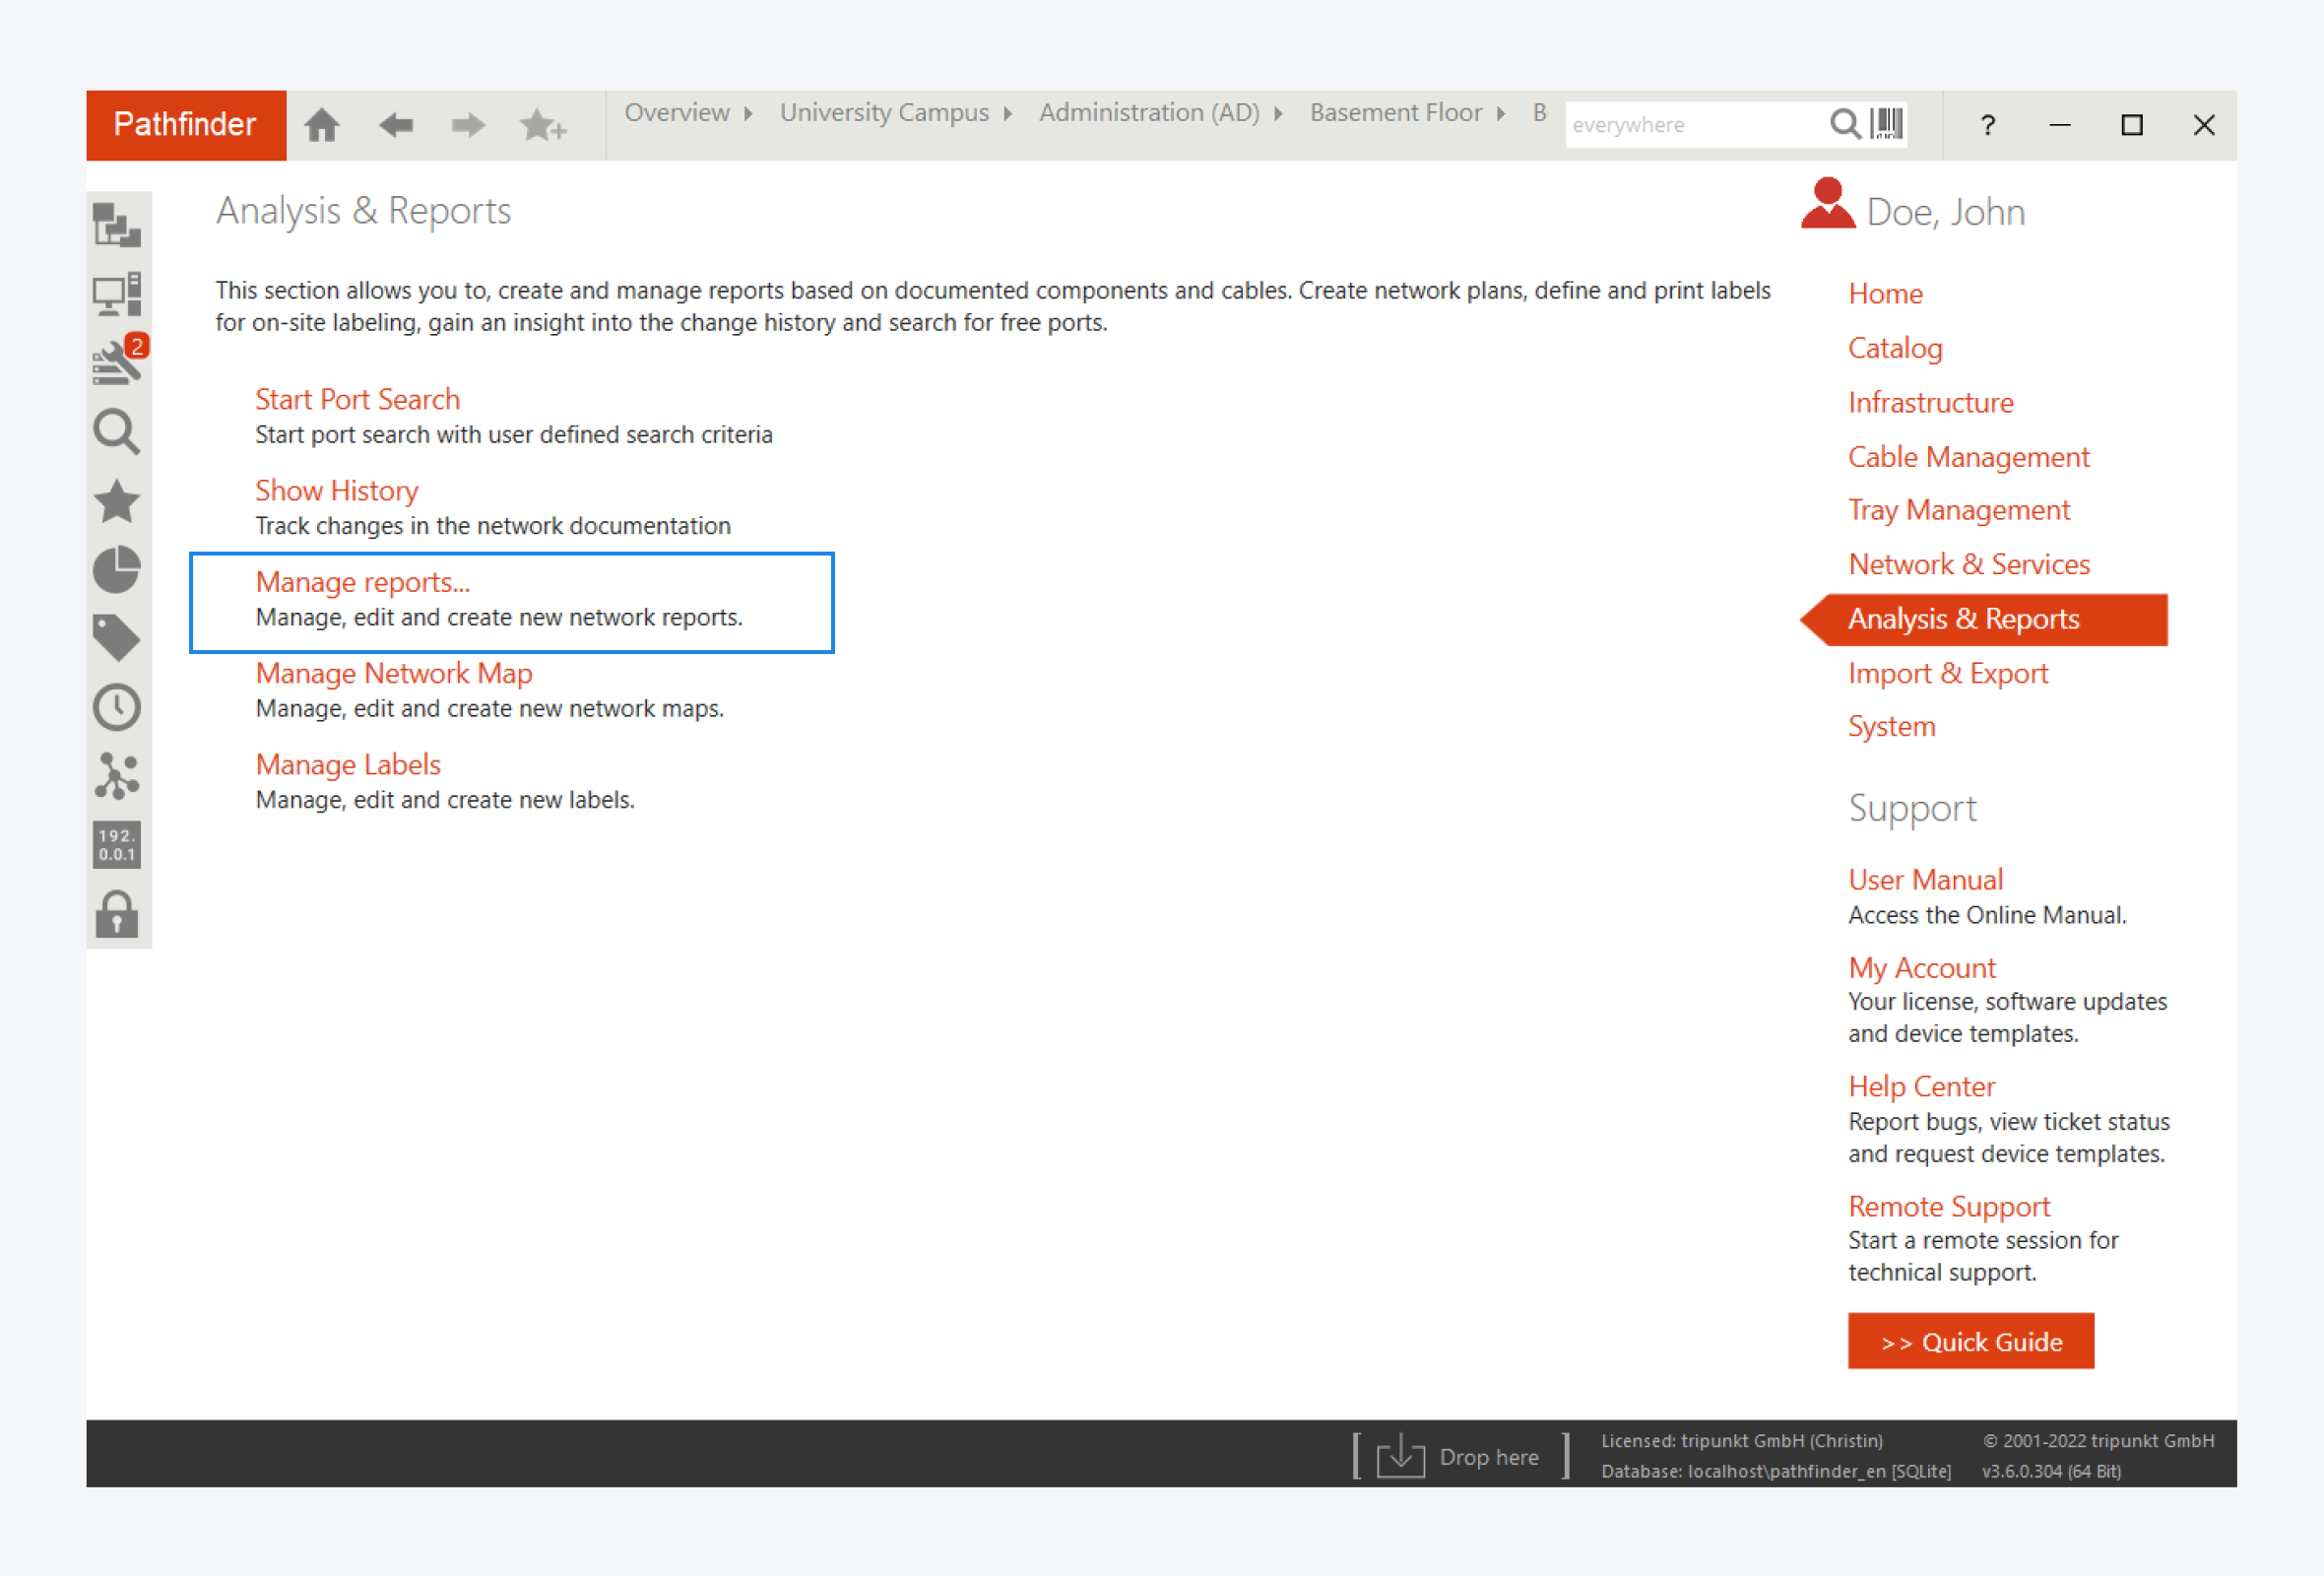The image size is (2324, 1576).
Task: Open Cable Management menu item
Action: point(1967,457)
